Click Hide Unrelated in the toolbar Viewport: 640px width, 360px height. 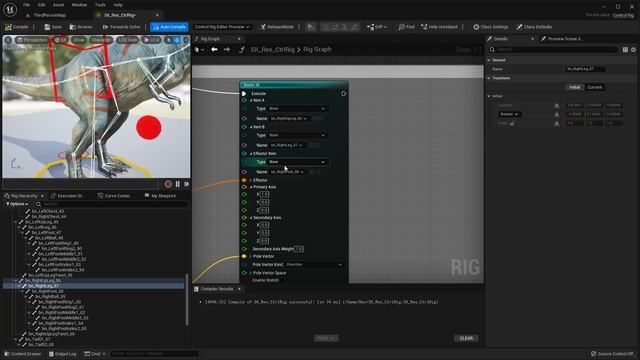(x=439, y=27)
